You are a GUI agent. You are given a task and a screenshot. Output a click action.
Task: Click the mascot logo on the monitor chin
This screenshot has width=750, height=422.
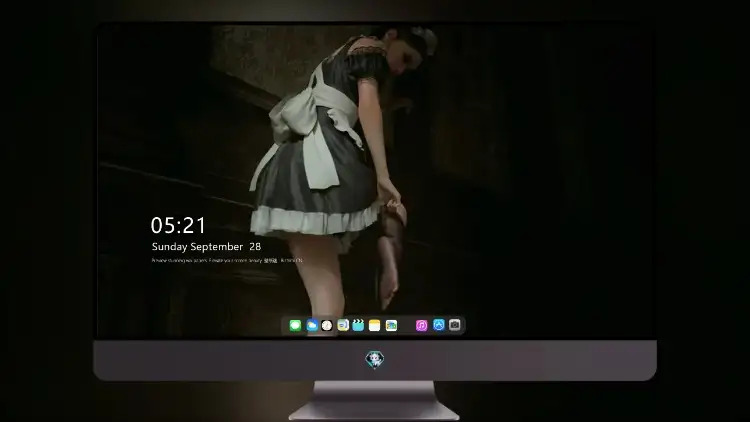click(x=375, y=359)
